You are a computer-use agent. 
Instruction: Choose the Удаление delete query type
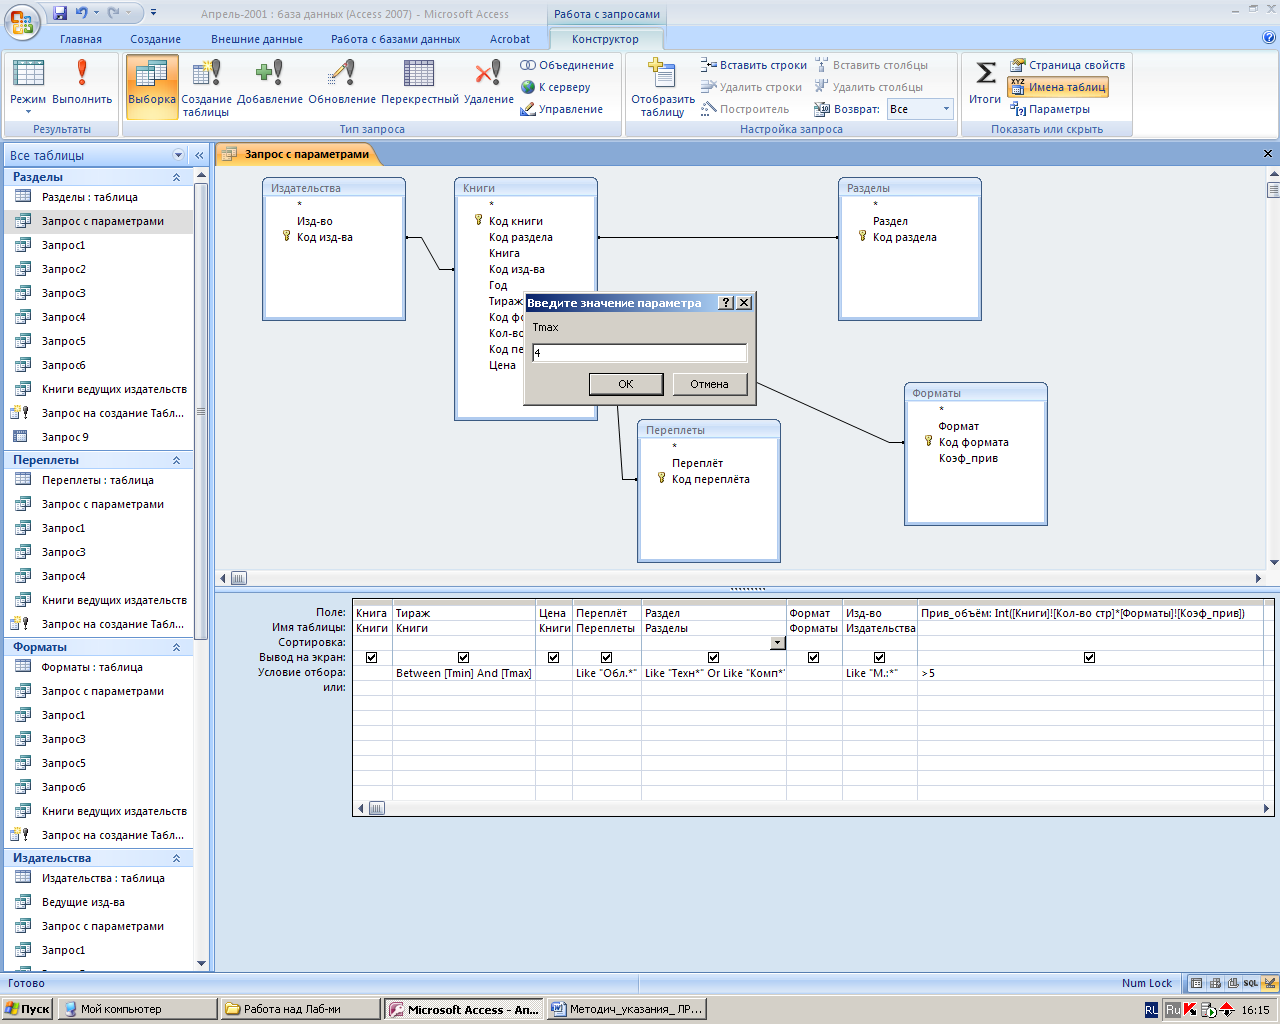(489, 82)
